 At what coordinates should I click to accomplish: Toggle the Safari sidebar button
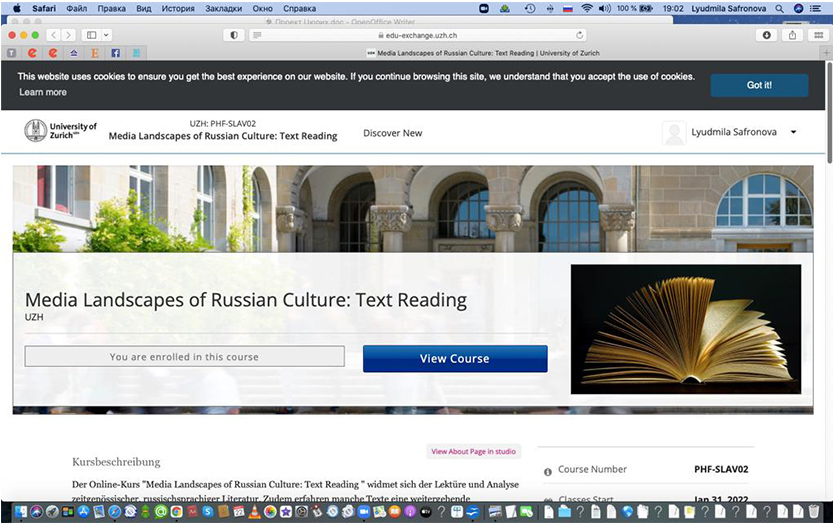[x=91, y=35]
